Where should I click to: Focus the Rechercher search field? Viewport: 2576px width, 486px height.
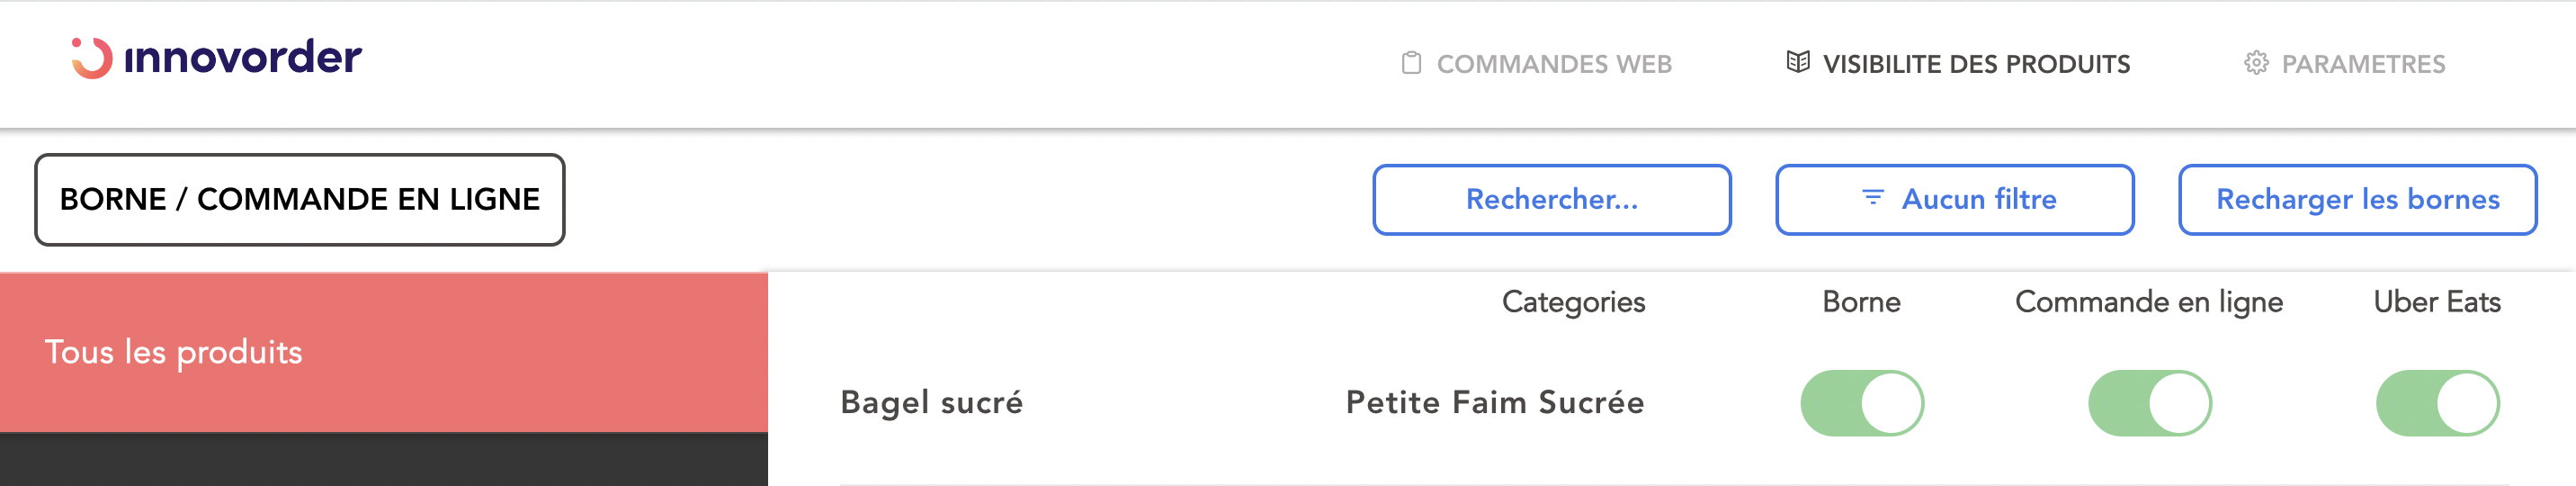click(1551, 200)
